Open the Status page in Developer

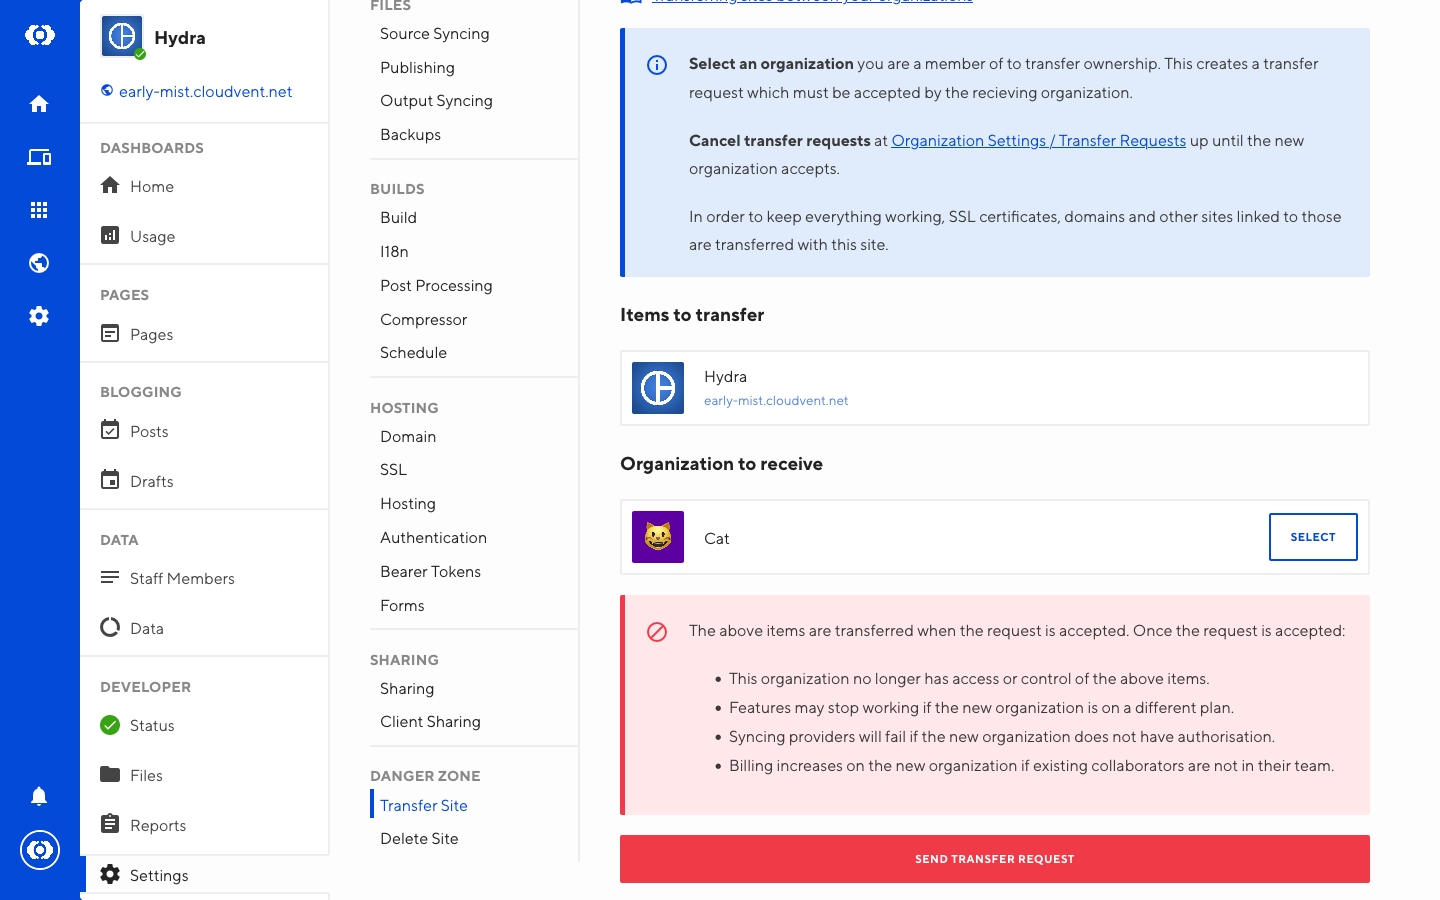(152, 726)
